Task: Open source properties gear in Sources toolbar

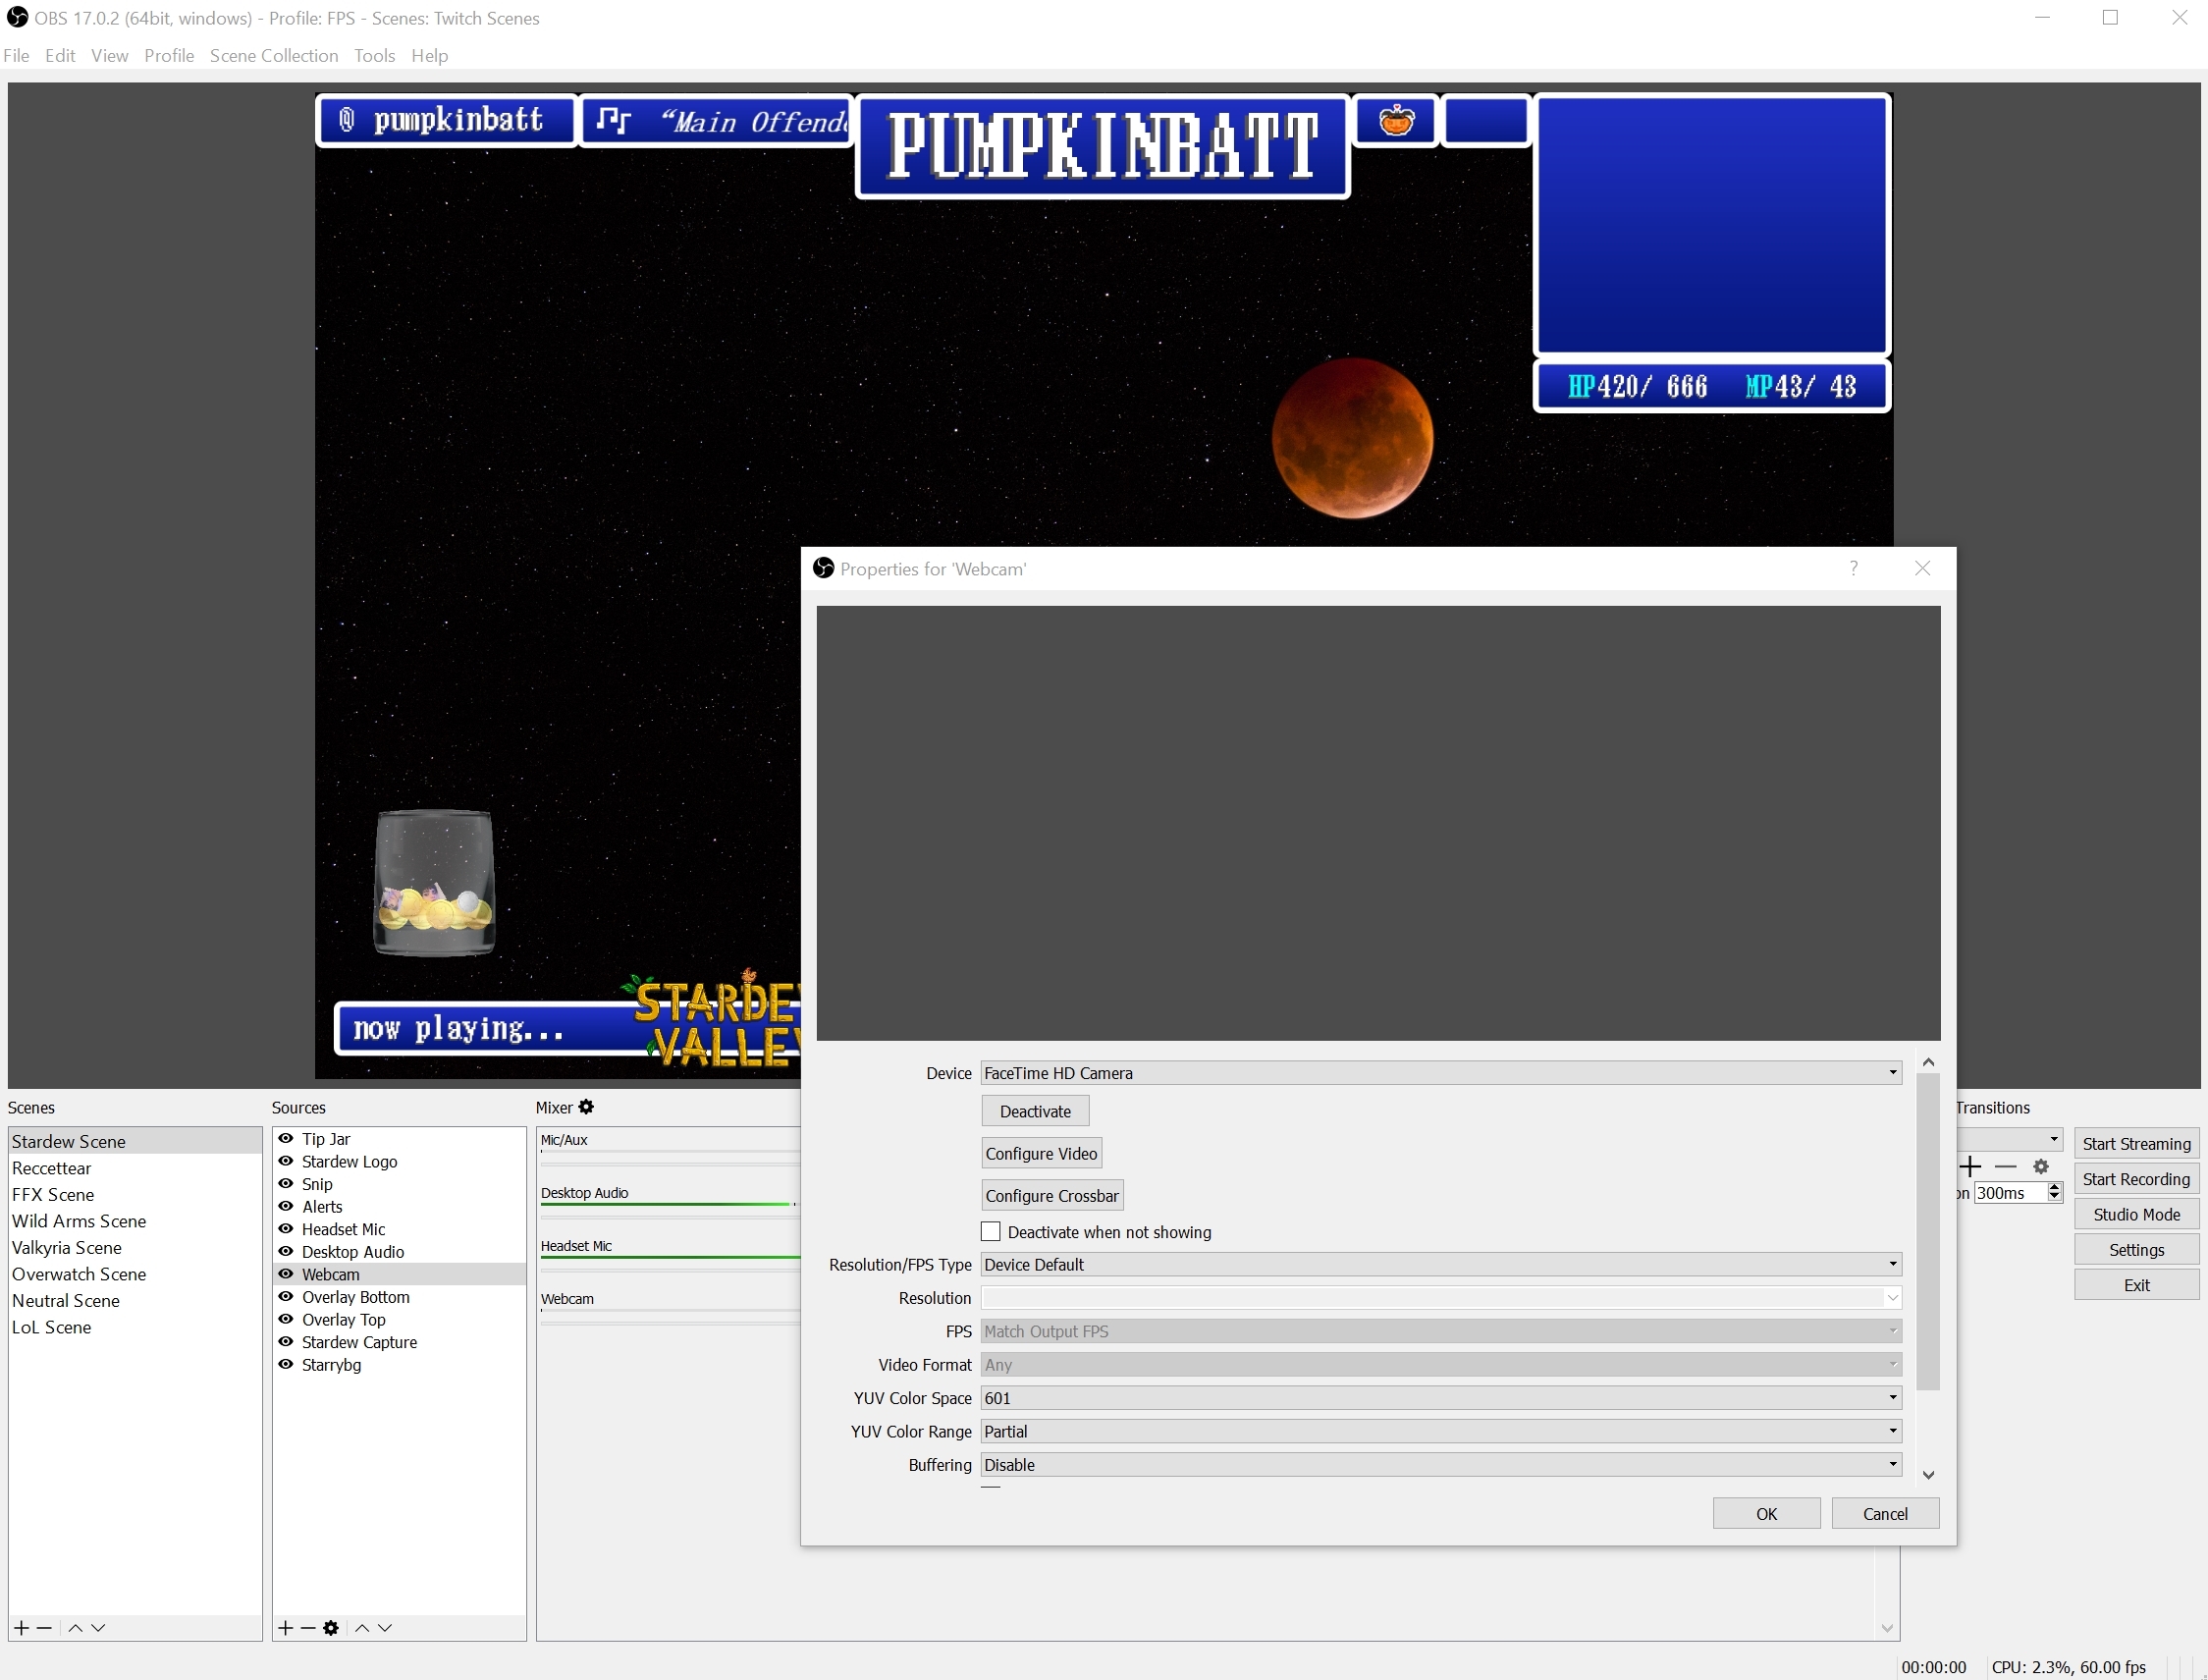Action: pos(331,1628)
